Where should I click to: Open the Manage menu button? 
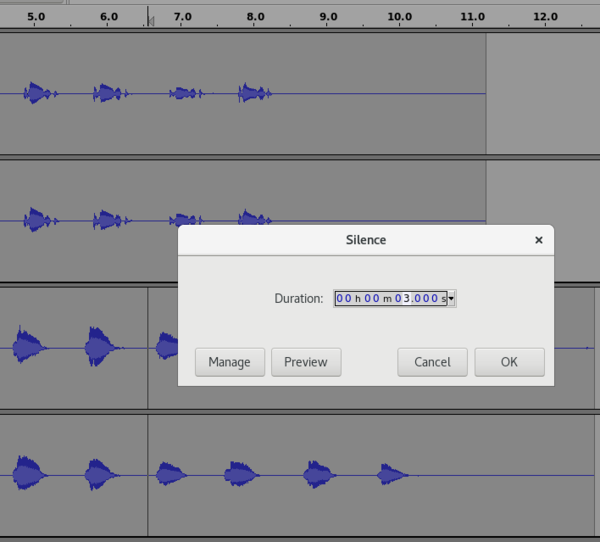point(230,362)
